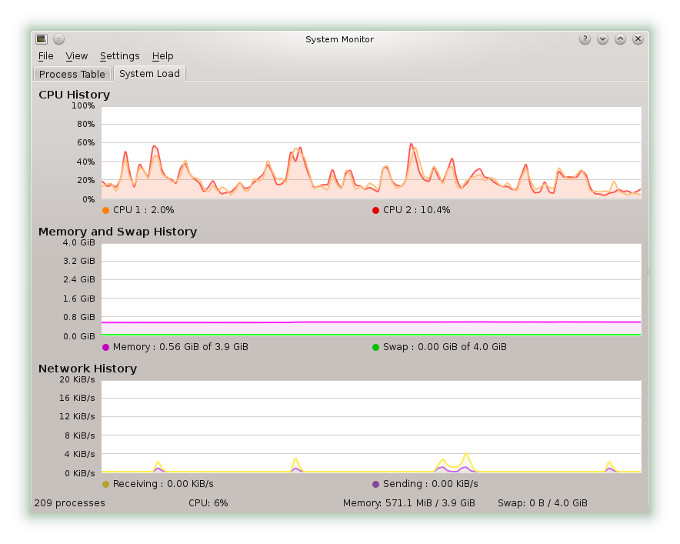Click the Memory and Swap History heading
Image resolution: width=680 pixels, height=544 pixels.
(118, 232)
